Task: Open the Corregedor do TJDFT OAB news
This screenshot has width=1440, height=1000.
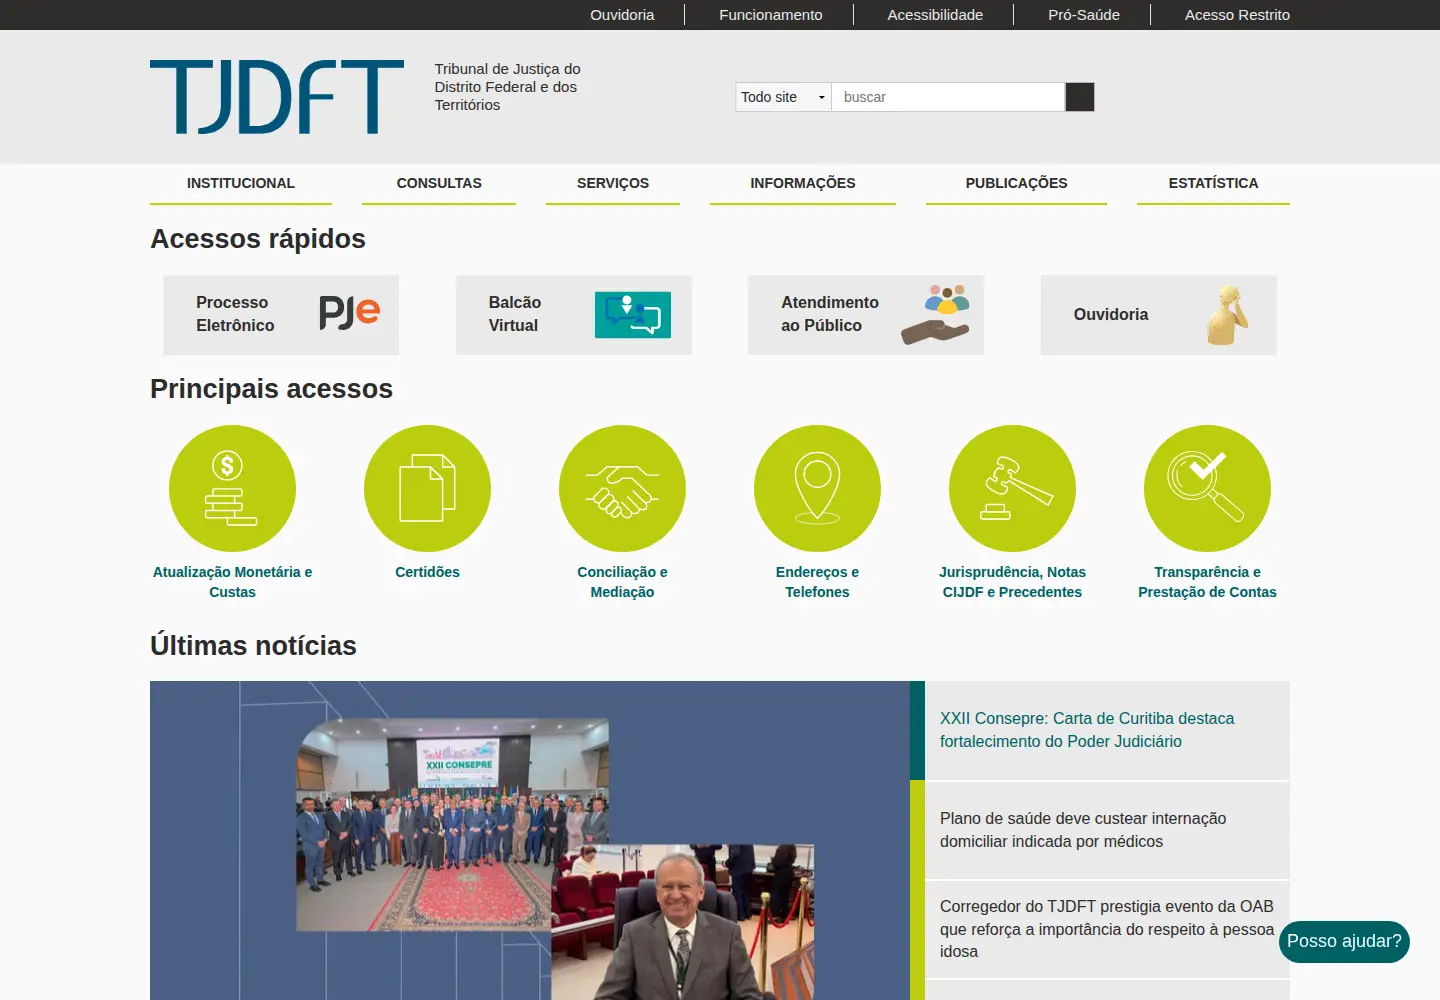Action: pos(1107,929)
